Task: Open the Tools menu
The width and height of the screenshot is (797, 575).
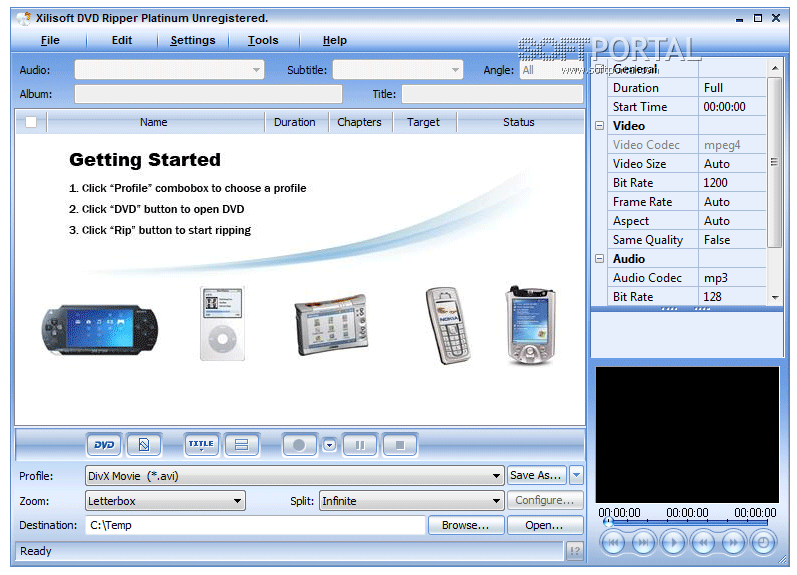Action: [263, 40]
